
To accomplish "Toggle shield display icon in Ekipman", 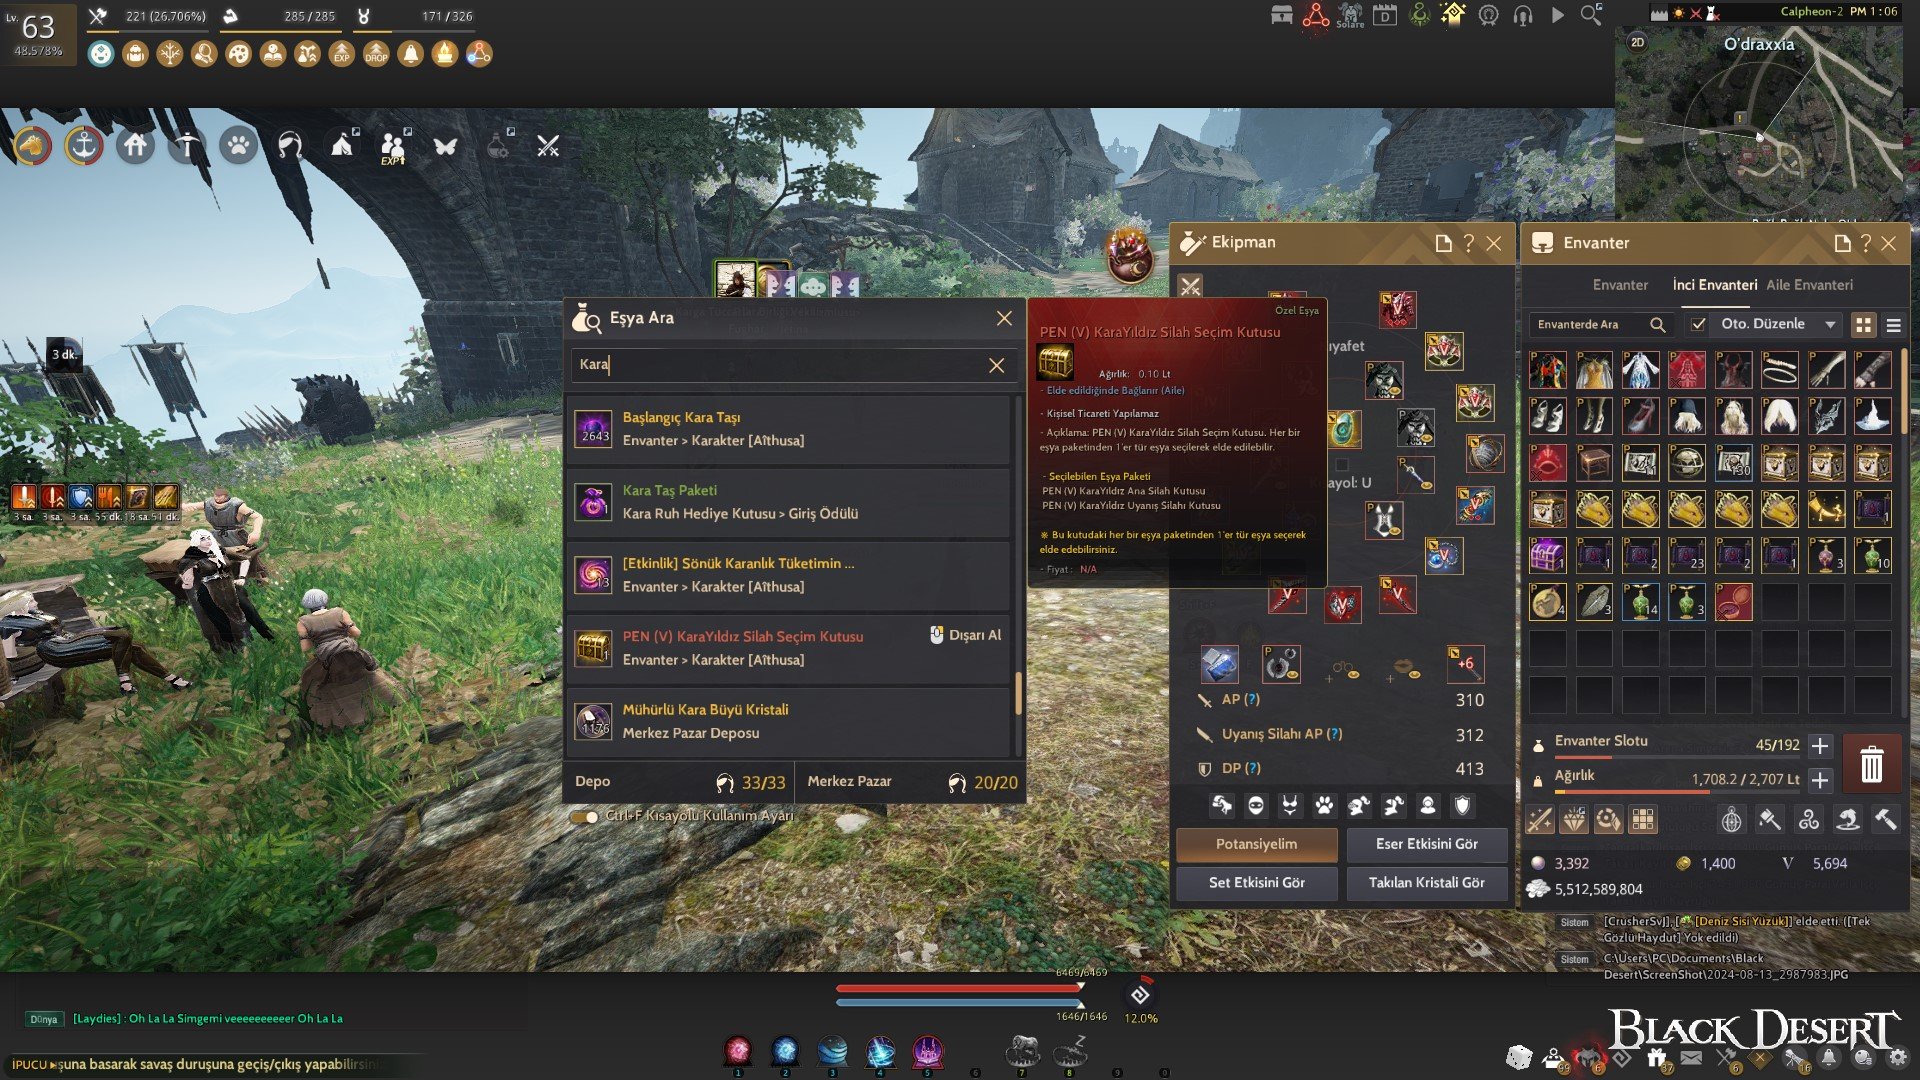I will click(x=1462, y=806).
